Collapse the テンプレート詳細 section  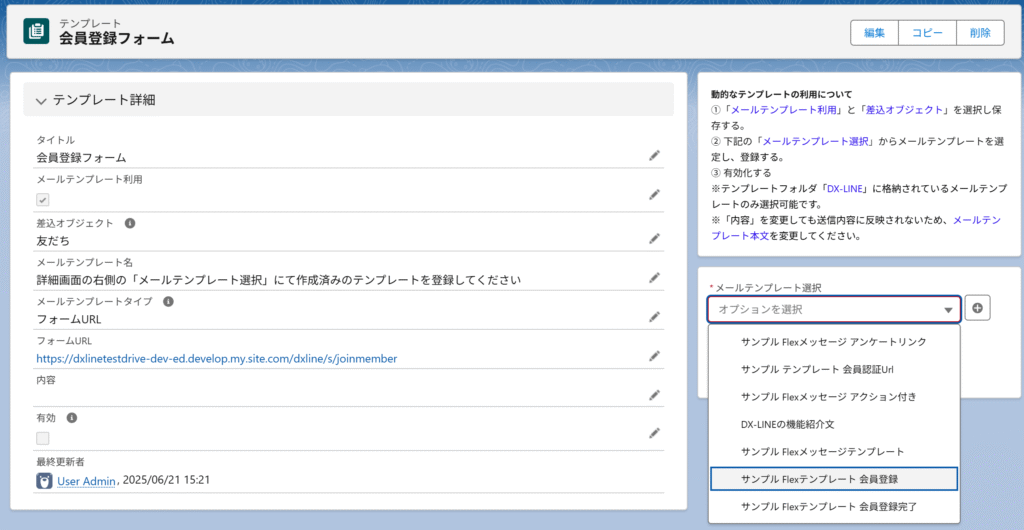pos(41,101)
